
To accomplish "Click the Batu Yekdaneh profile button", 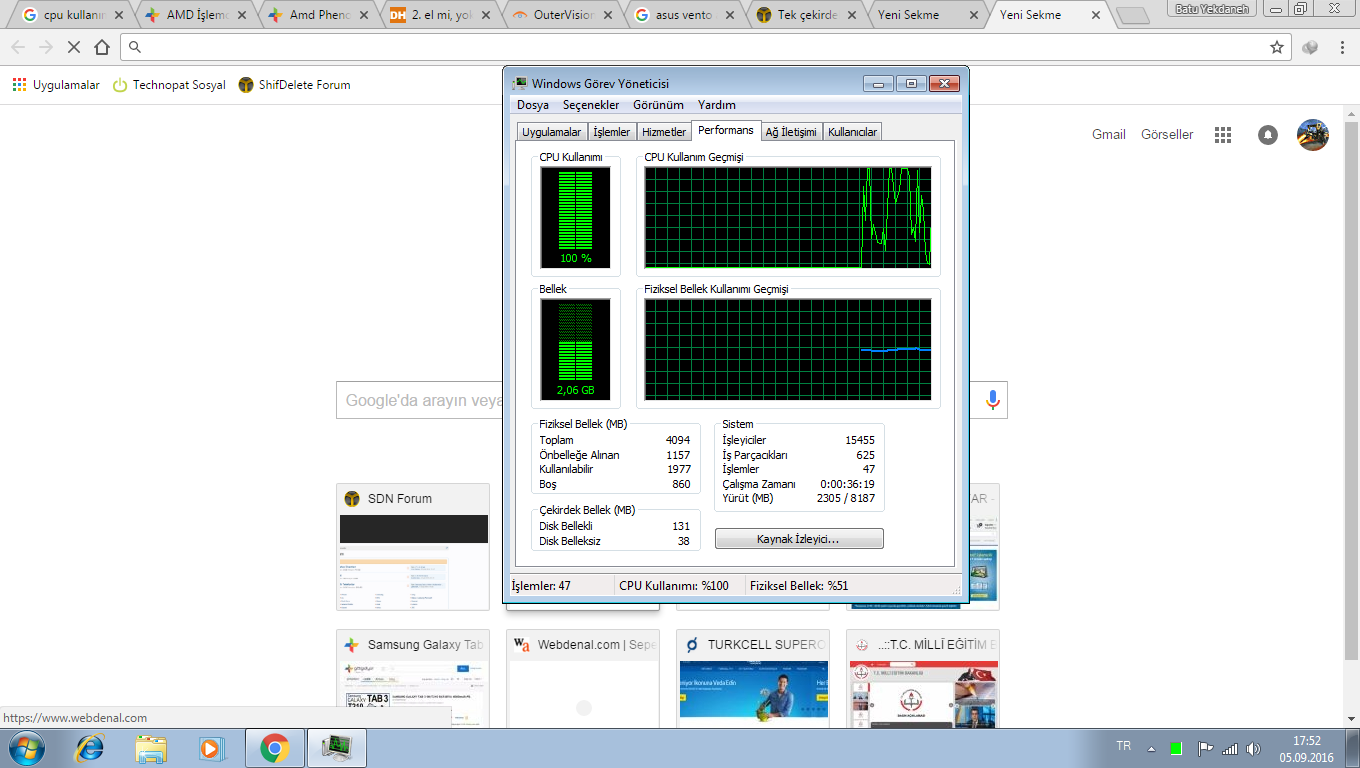I will (1214, 8).
